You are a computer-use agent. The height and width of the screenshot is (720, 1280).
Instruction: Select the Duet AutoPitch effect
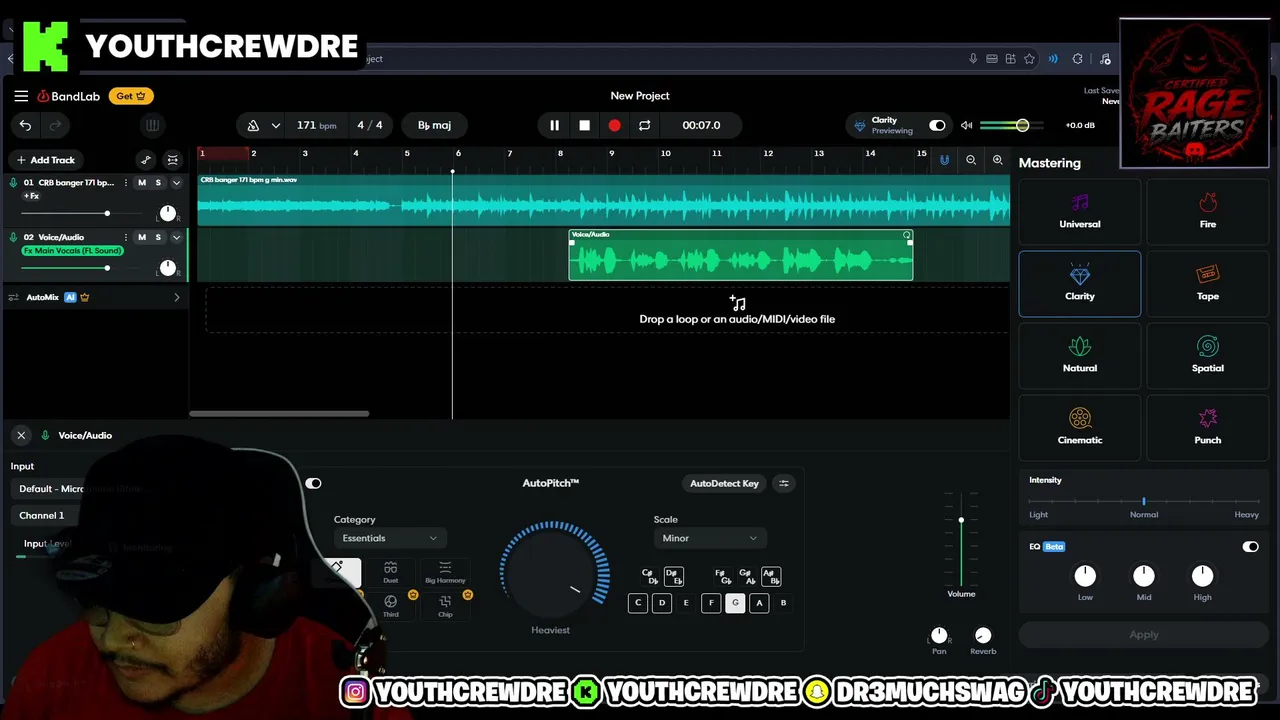click(x=390, y=573)
